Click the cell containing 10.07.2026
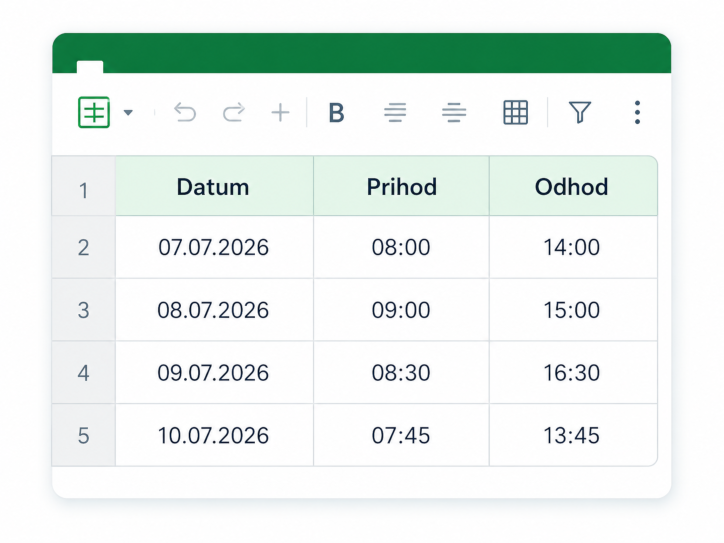The height and width of the screenshot is (543, 724). point(214,435)
